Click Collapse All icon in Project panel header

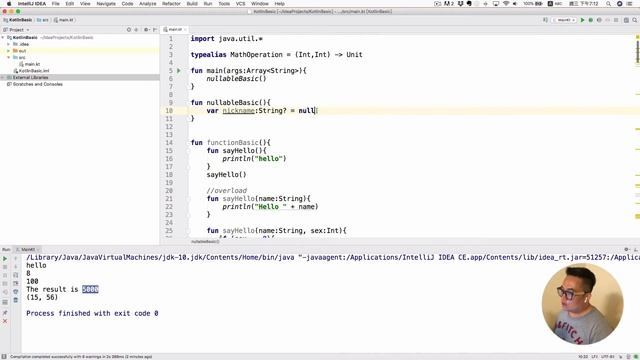point(136,29)
